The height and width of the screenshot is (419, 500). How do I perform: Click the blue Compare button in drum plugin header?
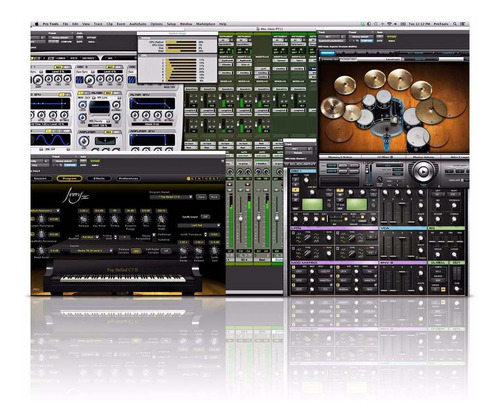click(x=367, y=41)
